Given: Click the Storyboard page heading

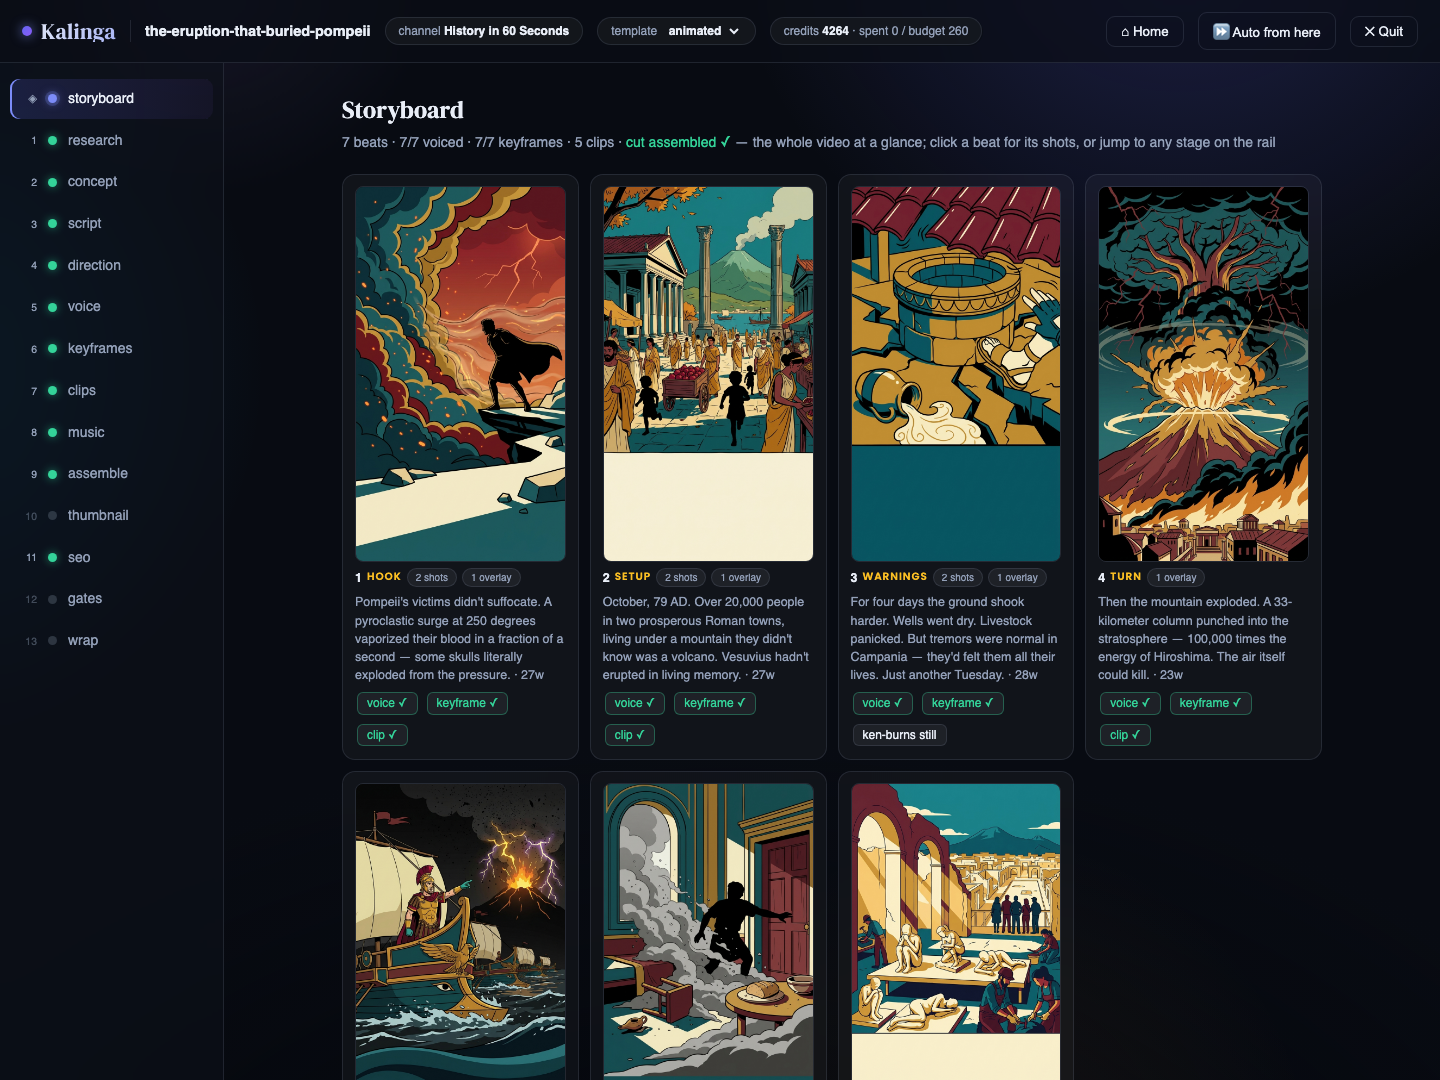Looking at the screenshot, I should (x=403, y=110).
